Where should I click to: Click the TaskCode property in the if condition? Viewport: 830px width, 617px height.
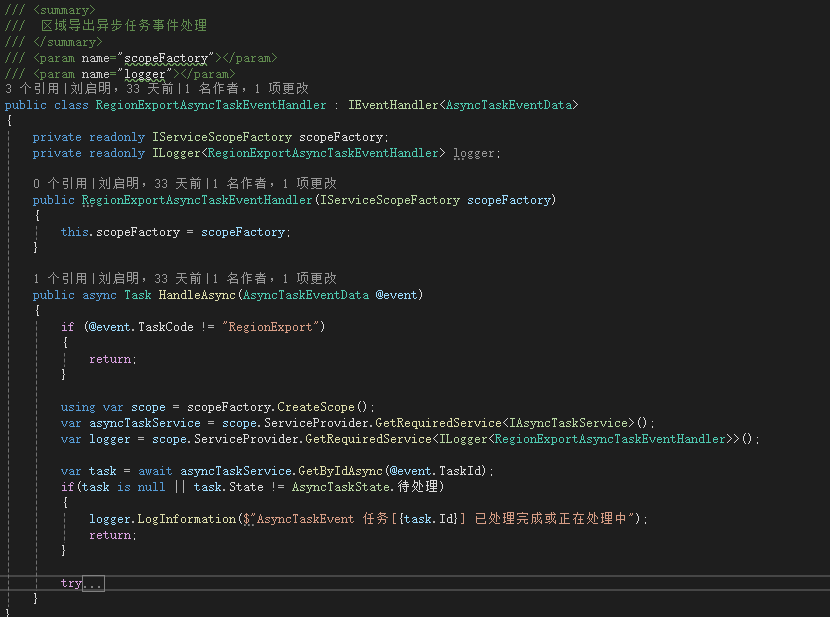(x=166, y=327)
